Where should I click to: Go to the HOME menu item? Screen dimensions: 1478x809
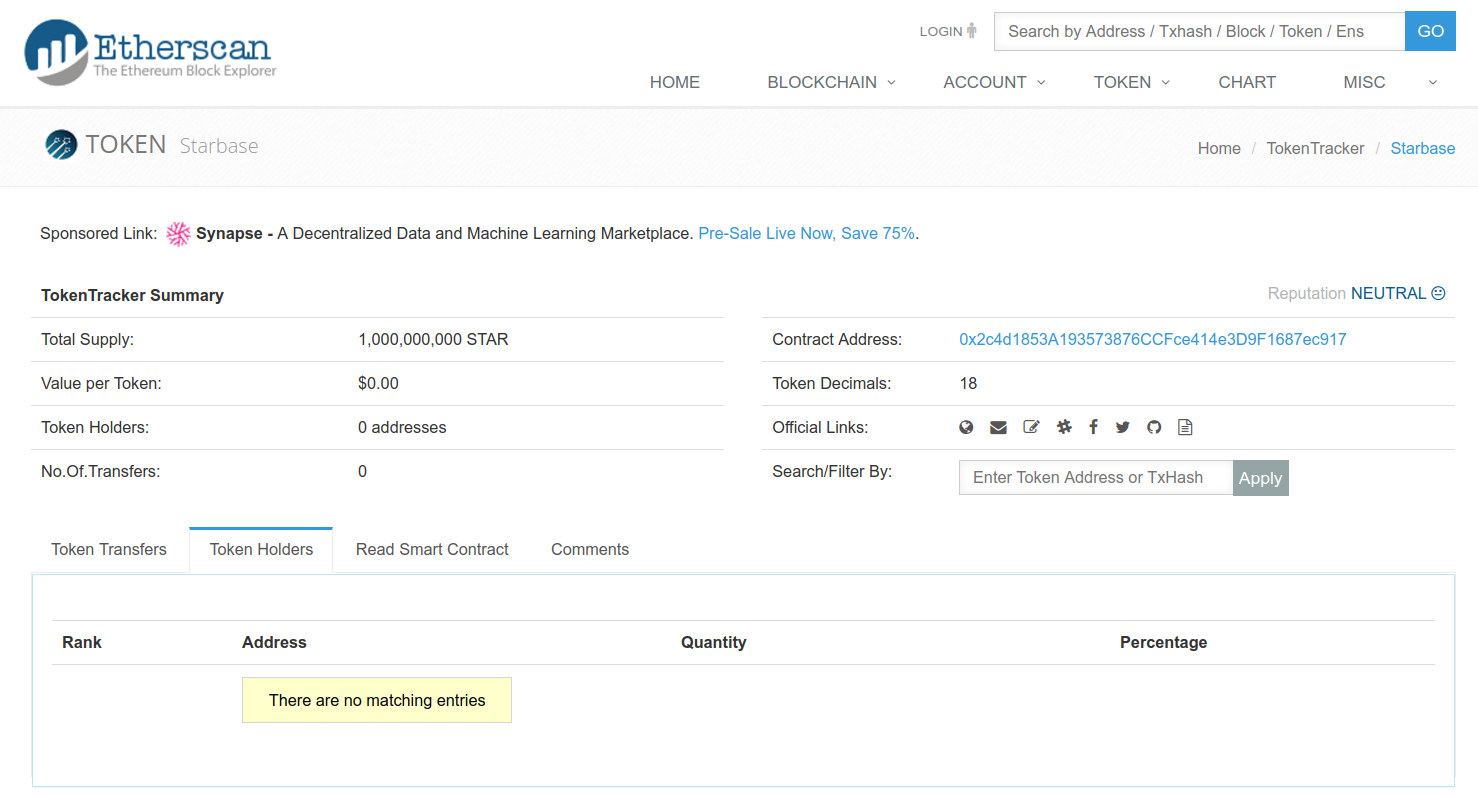[675, 82]
